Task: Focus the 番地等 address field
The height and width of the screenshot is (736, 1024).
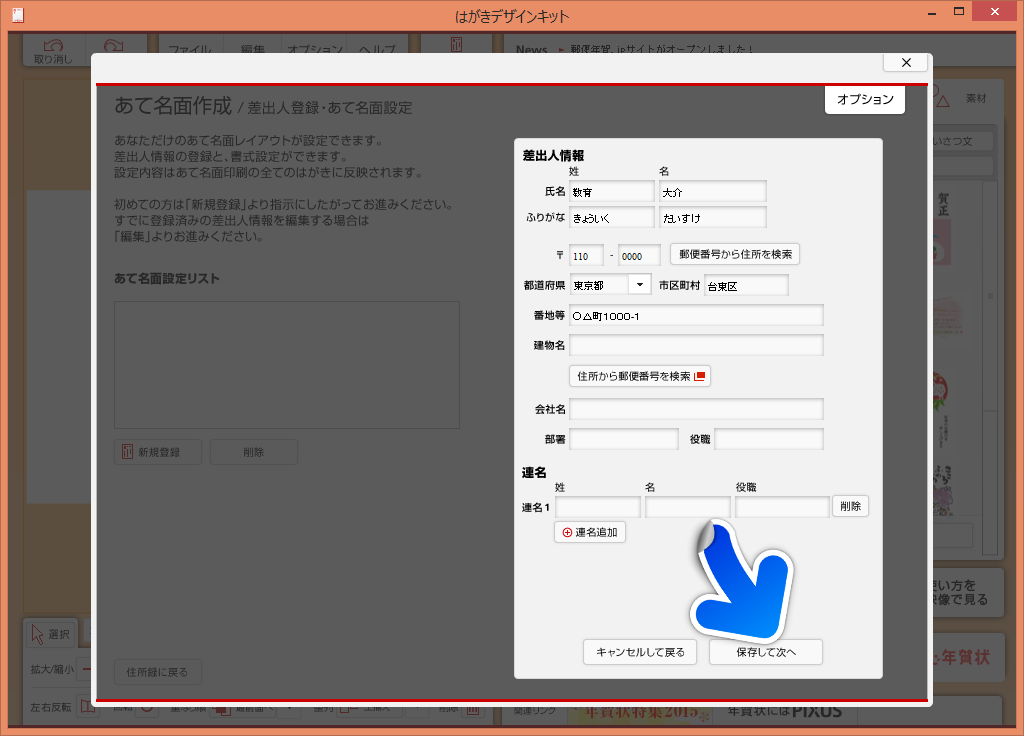Action: coord(696,316)
